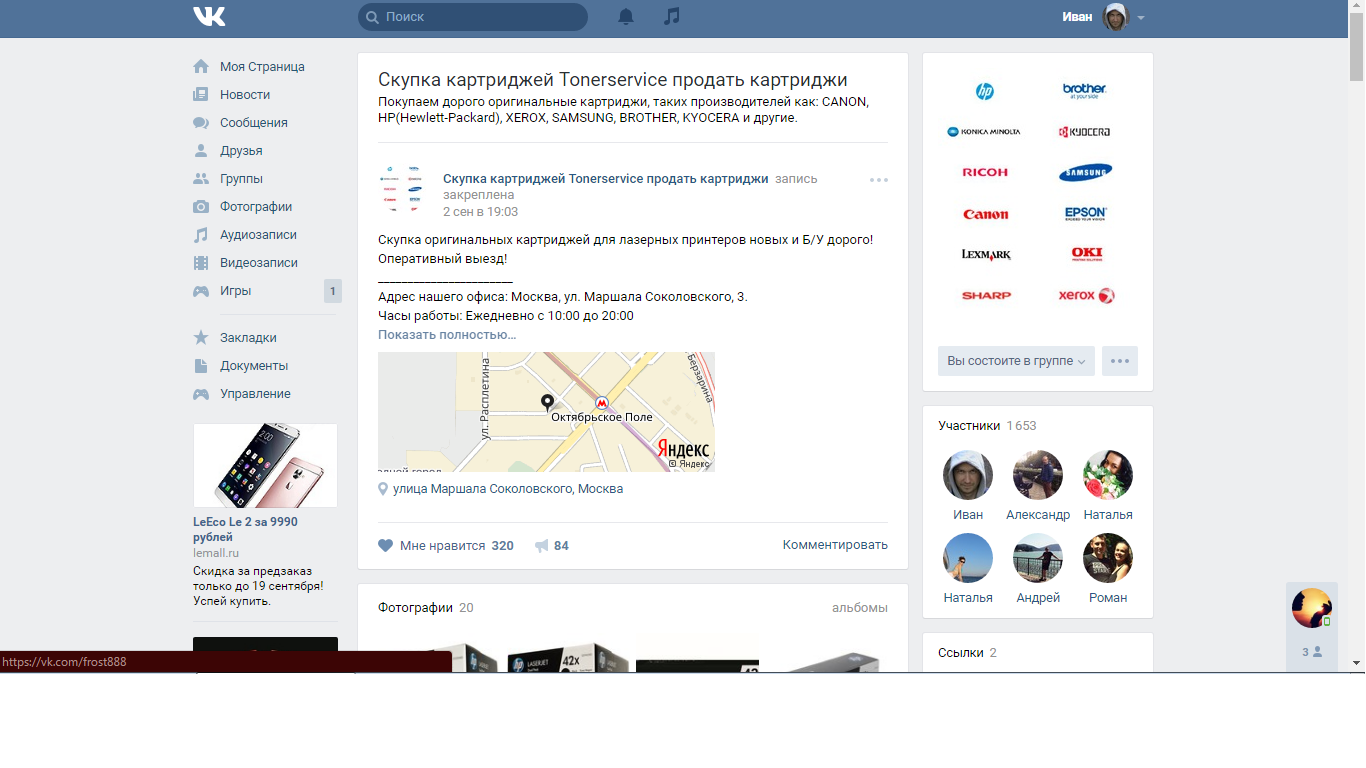1366x768 pixels.
Task: Click Иван's header avatar
Action: tap(1115, 17)
